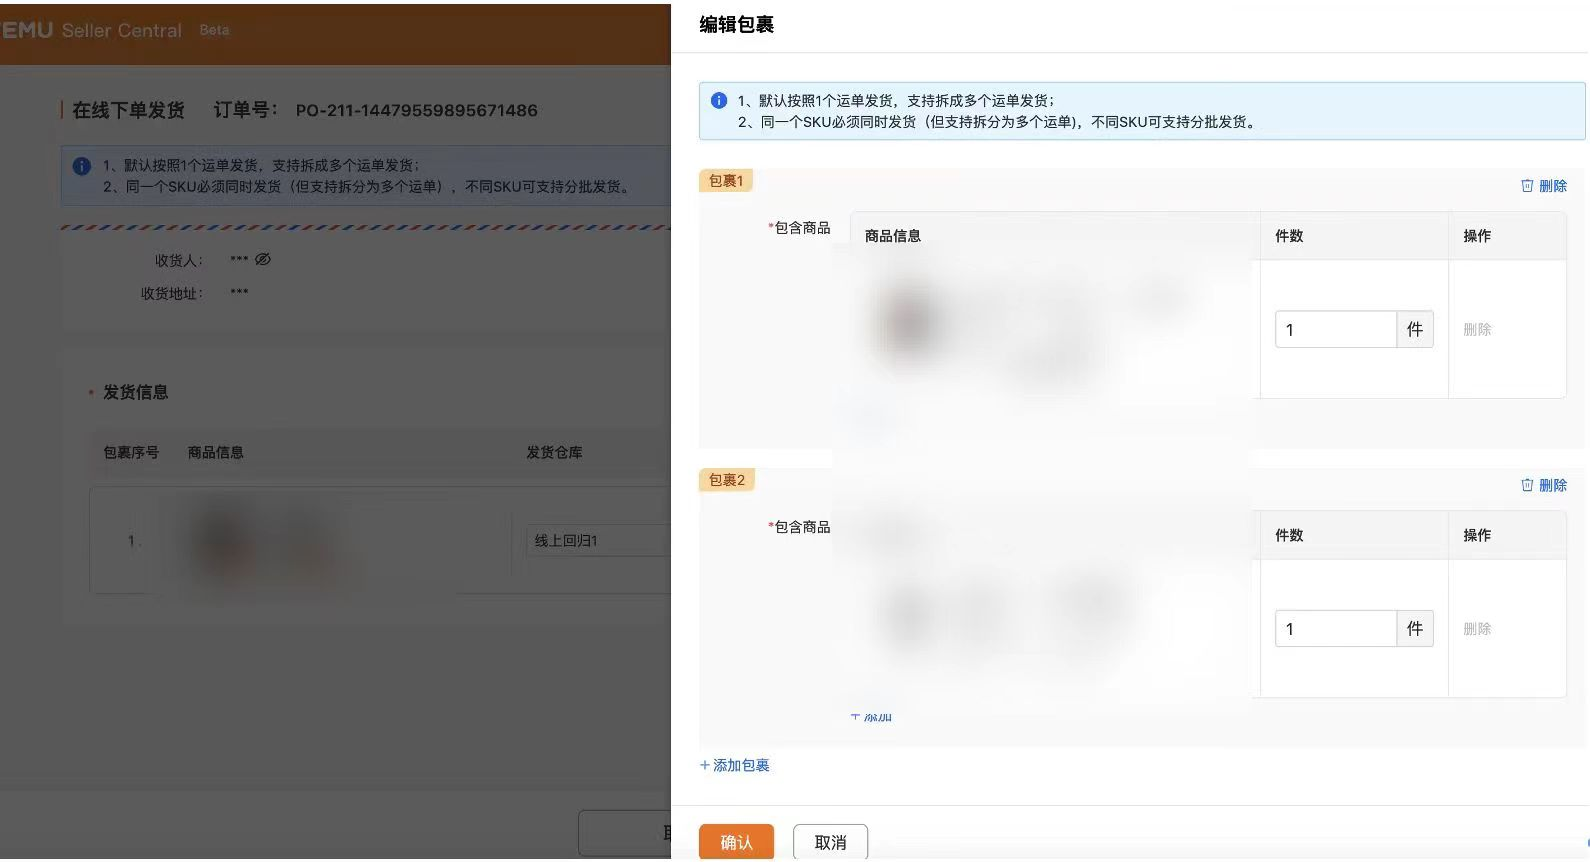Click 操作 header in 包裹2 table
The width and height of the screenshot is (1590, 862).
point(1477,535)
